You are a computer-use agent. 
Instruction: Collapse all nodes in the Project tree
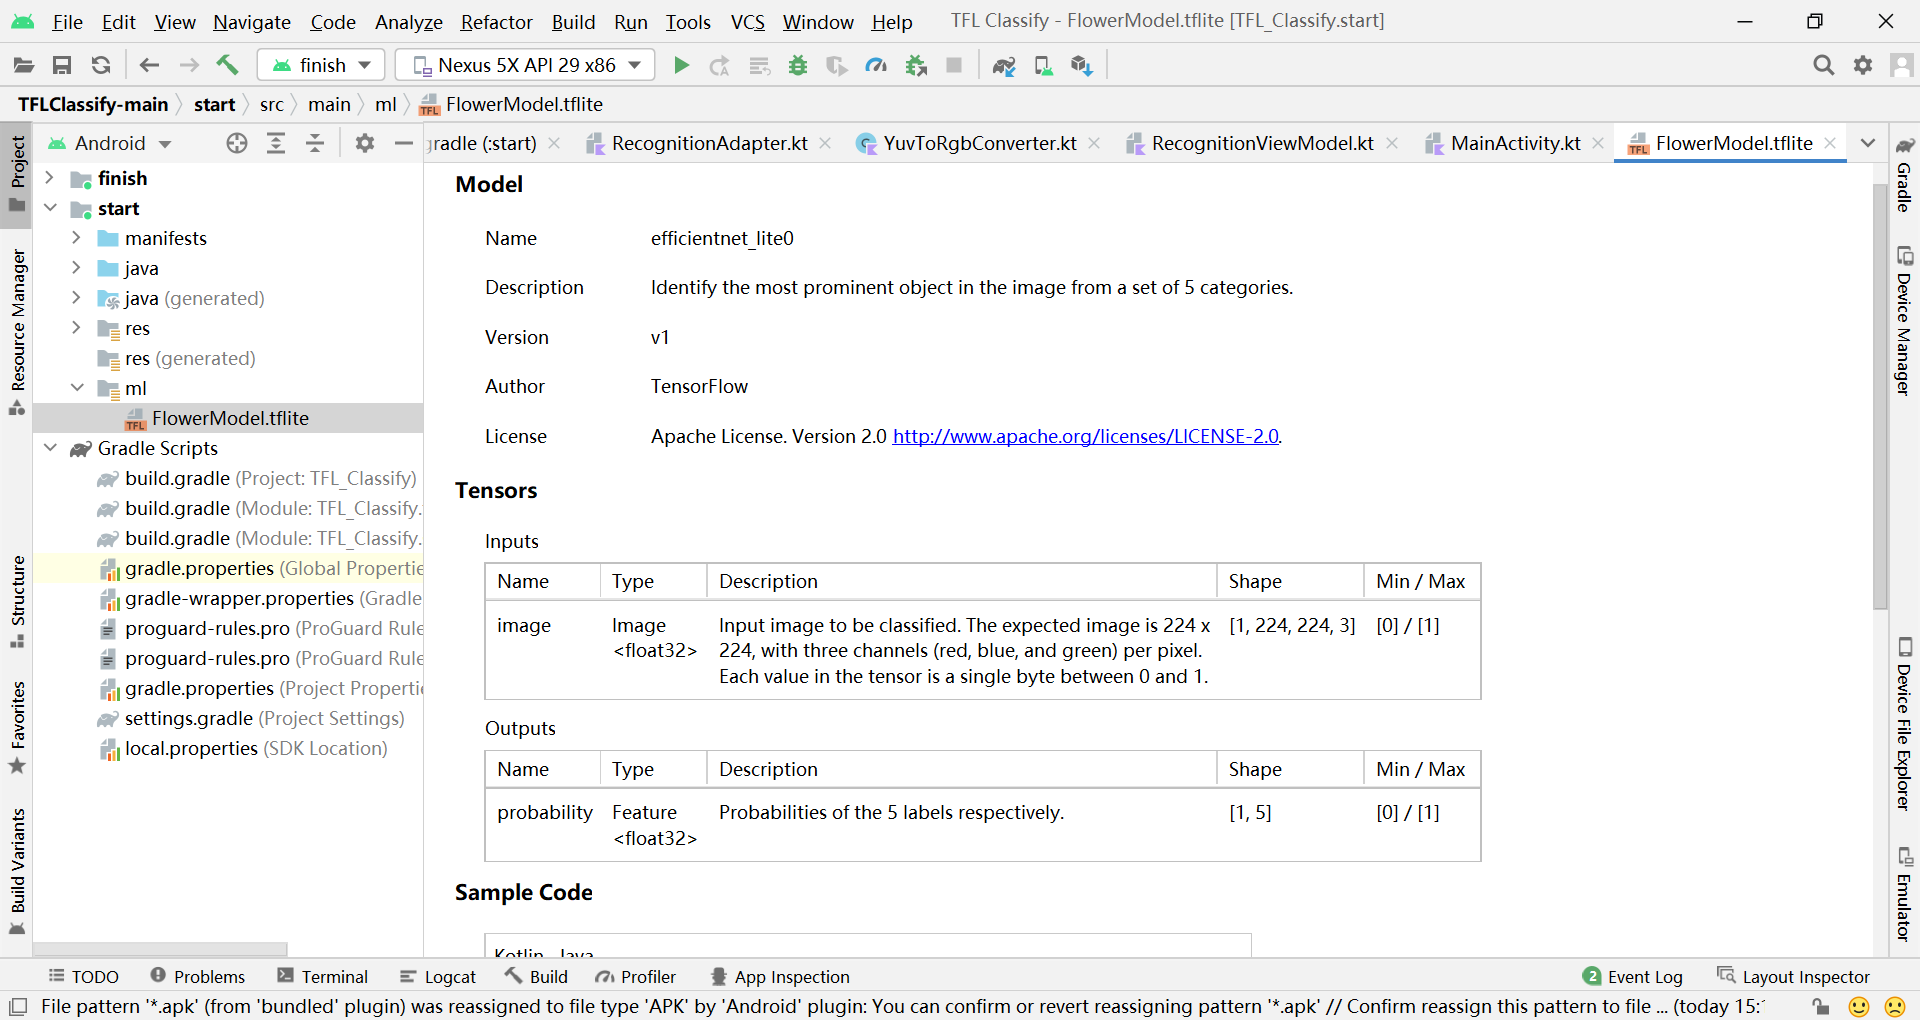click(315, 143)
